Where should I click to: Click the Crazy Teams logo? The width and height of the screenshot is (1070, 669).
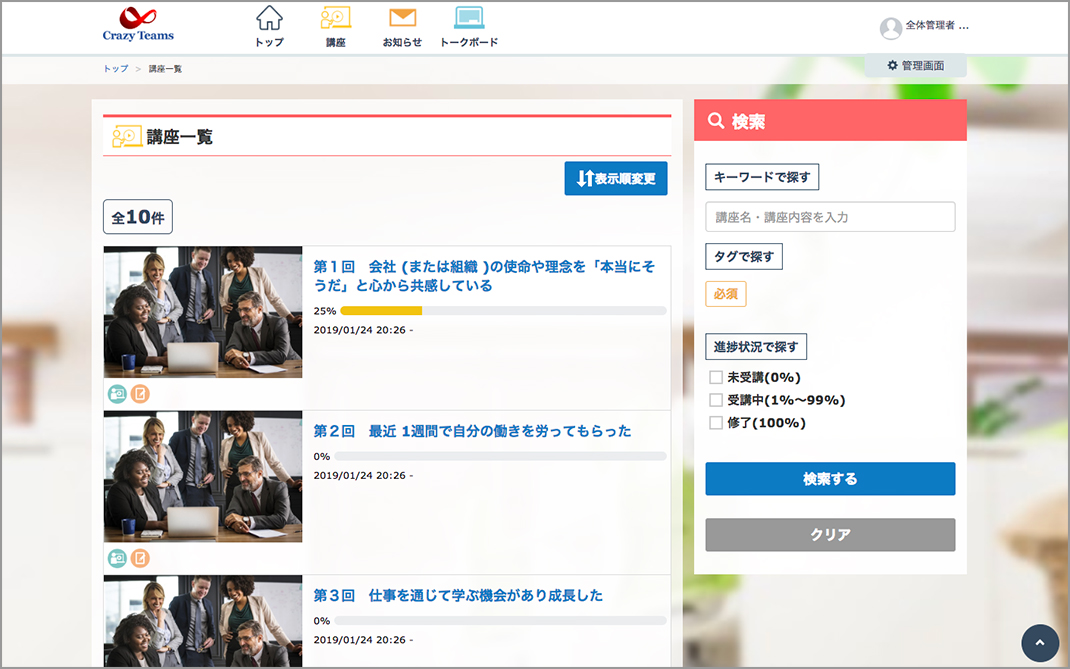[138, 25]
